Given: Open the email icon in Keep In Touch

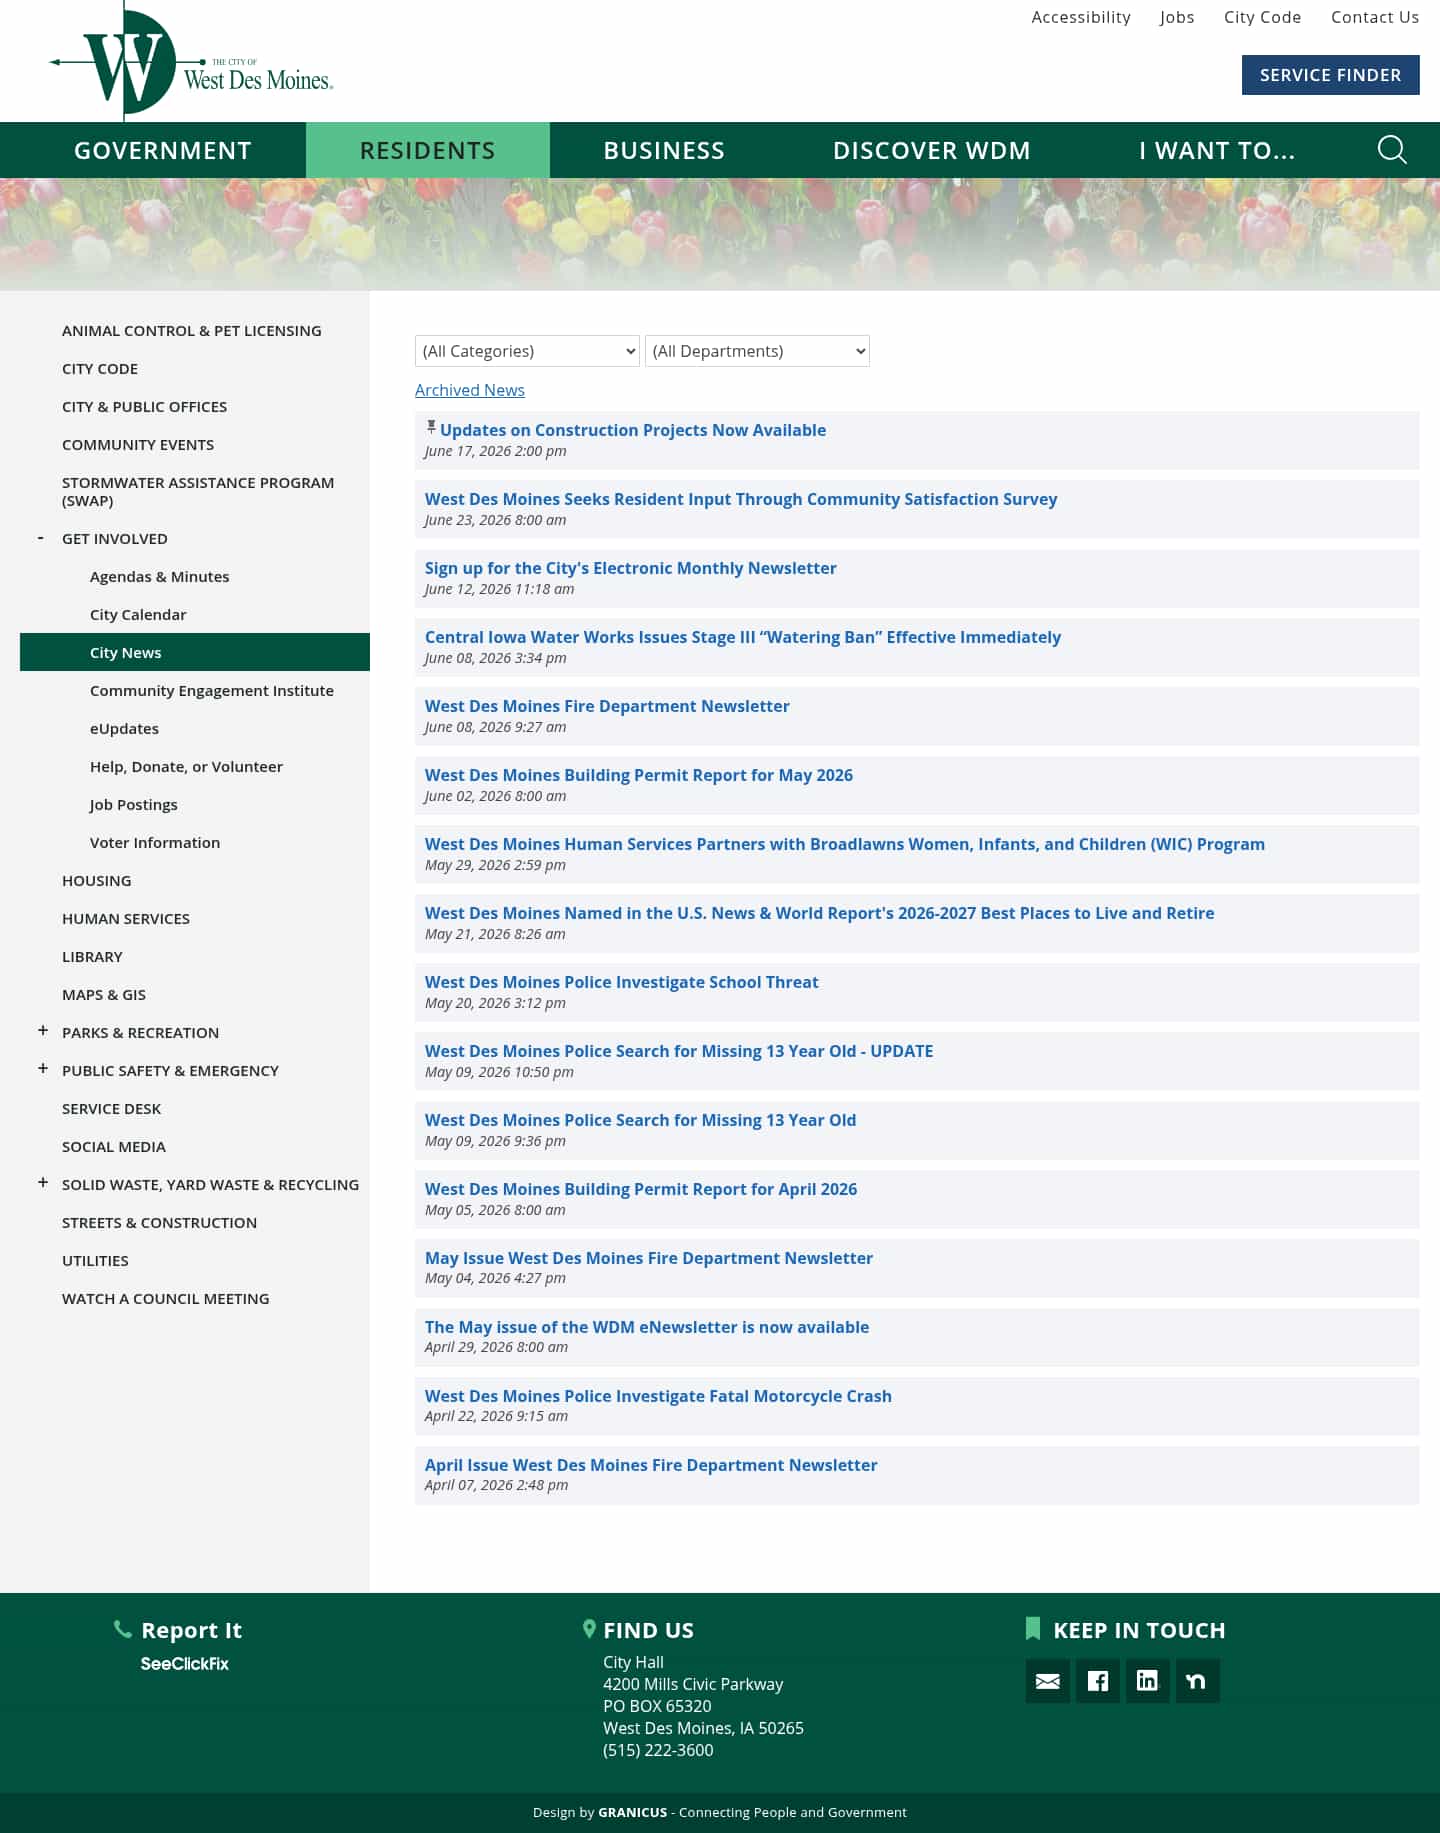Looking at the screenshot, I should coord(1047,1681).
